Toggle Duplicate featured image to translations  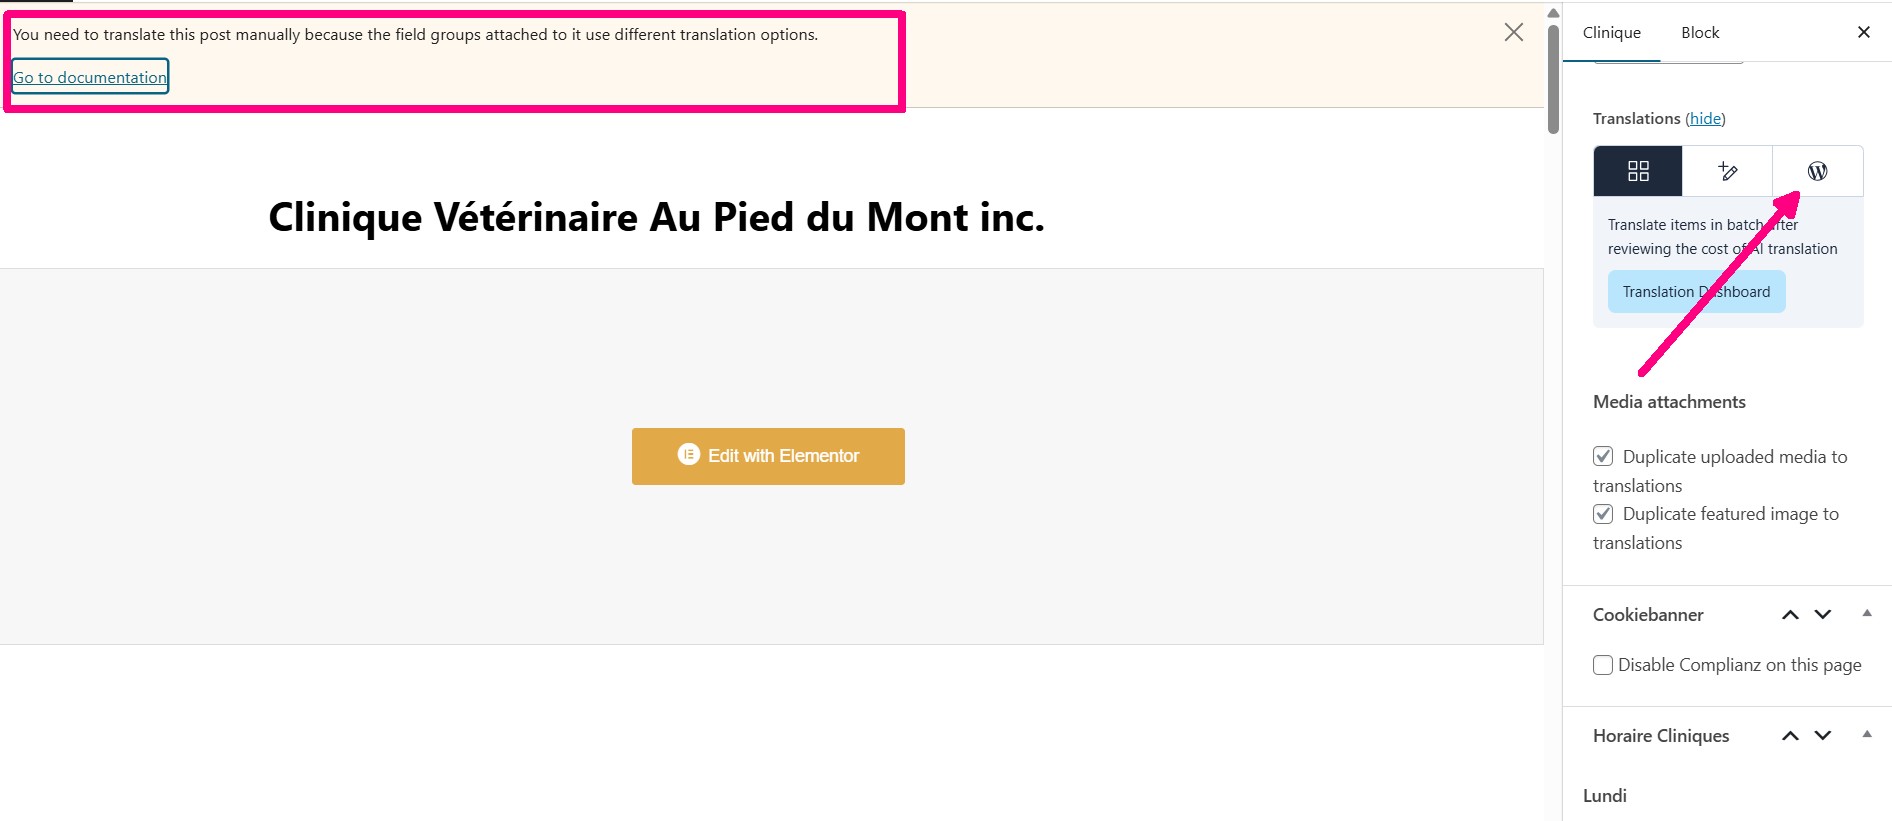1603,514
